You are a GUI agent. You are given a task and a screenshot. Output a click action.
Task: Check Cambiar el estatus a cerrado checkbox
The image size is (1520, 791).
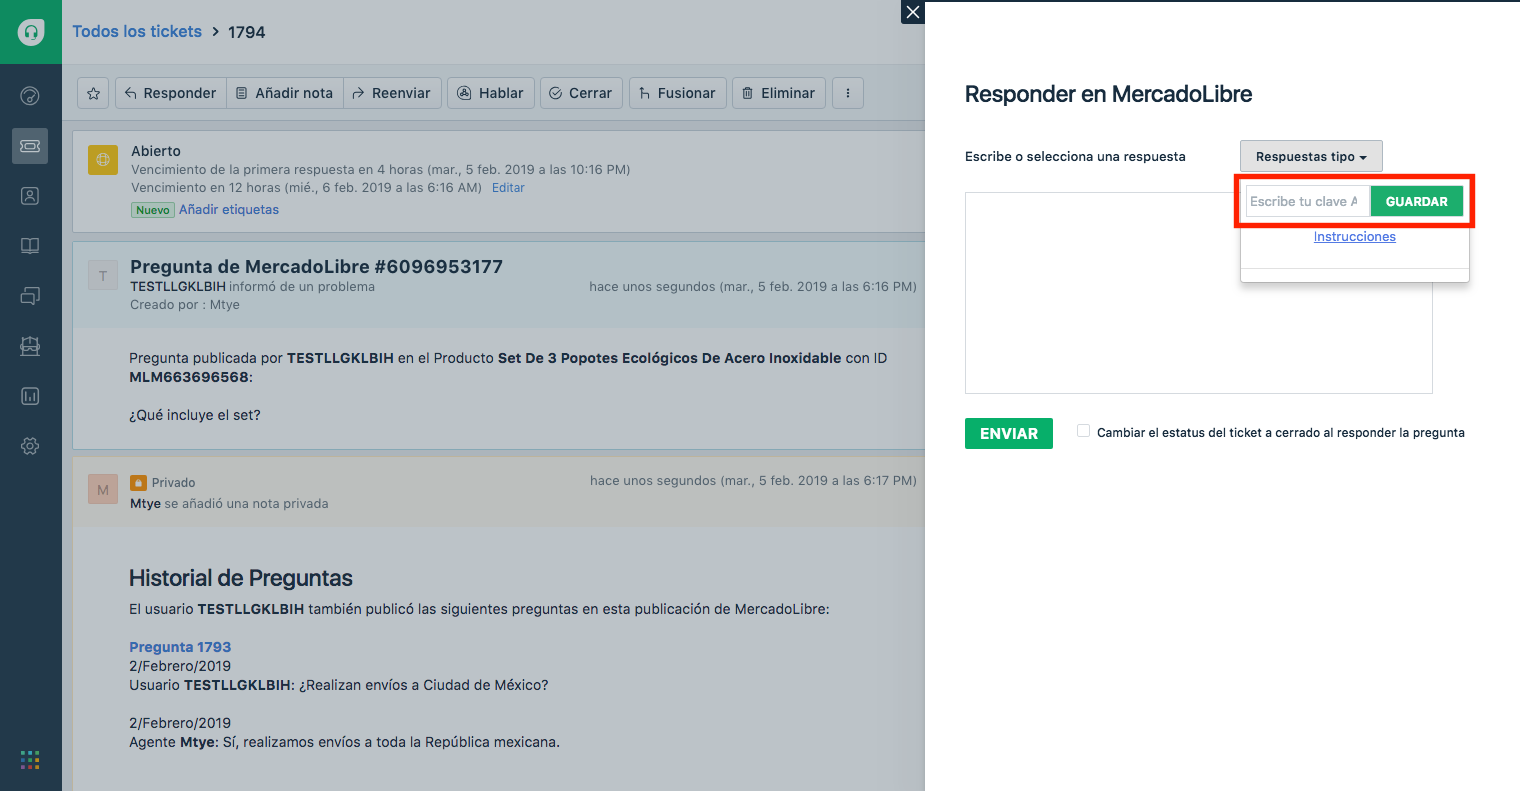tap(1083, 431)
